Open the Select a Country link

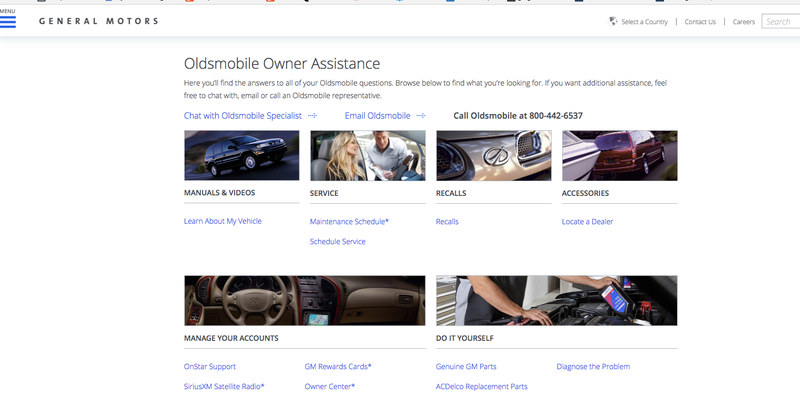(x=644, y=22)
